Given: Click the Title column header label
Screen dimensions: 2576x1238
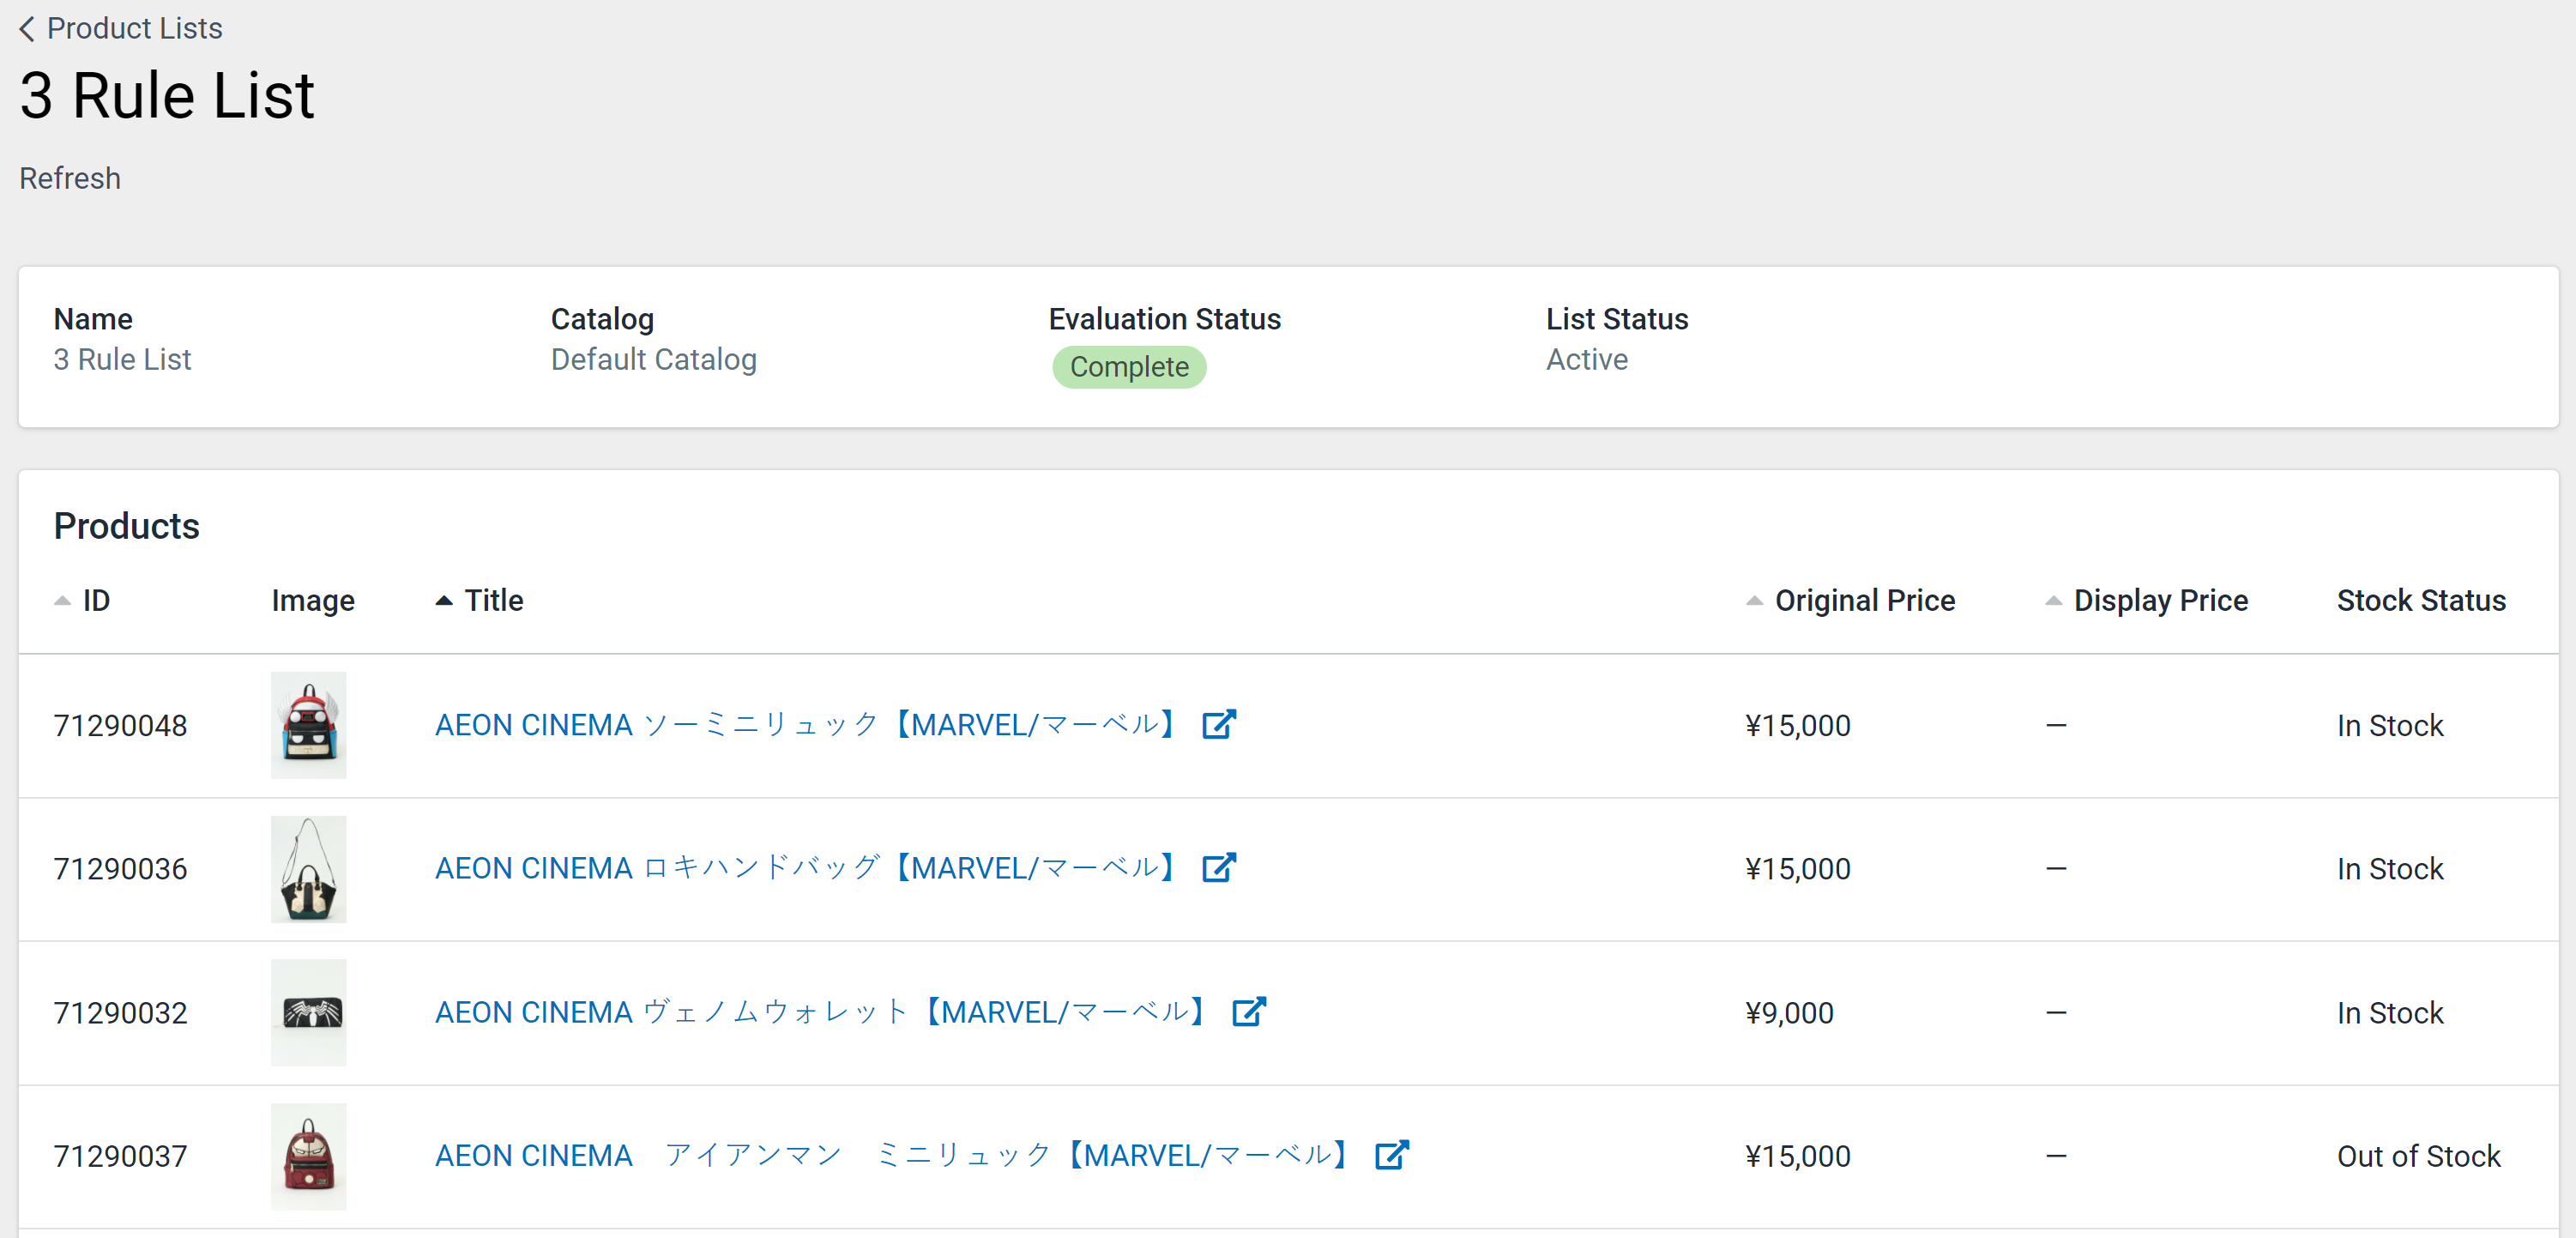Looking at the screenshot, I should (494, 601).
